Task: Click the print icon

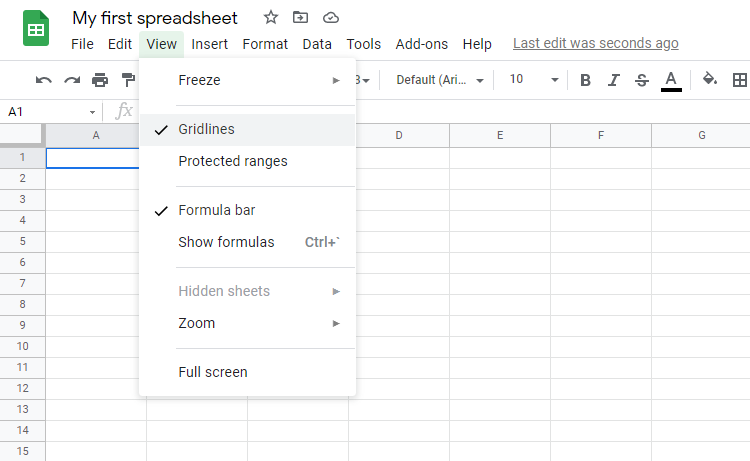Action: click(100, 80)
